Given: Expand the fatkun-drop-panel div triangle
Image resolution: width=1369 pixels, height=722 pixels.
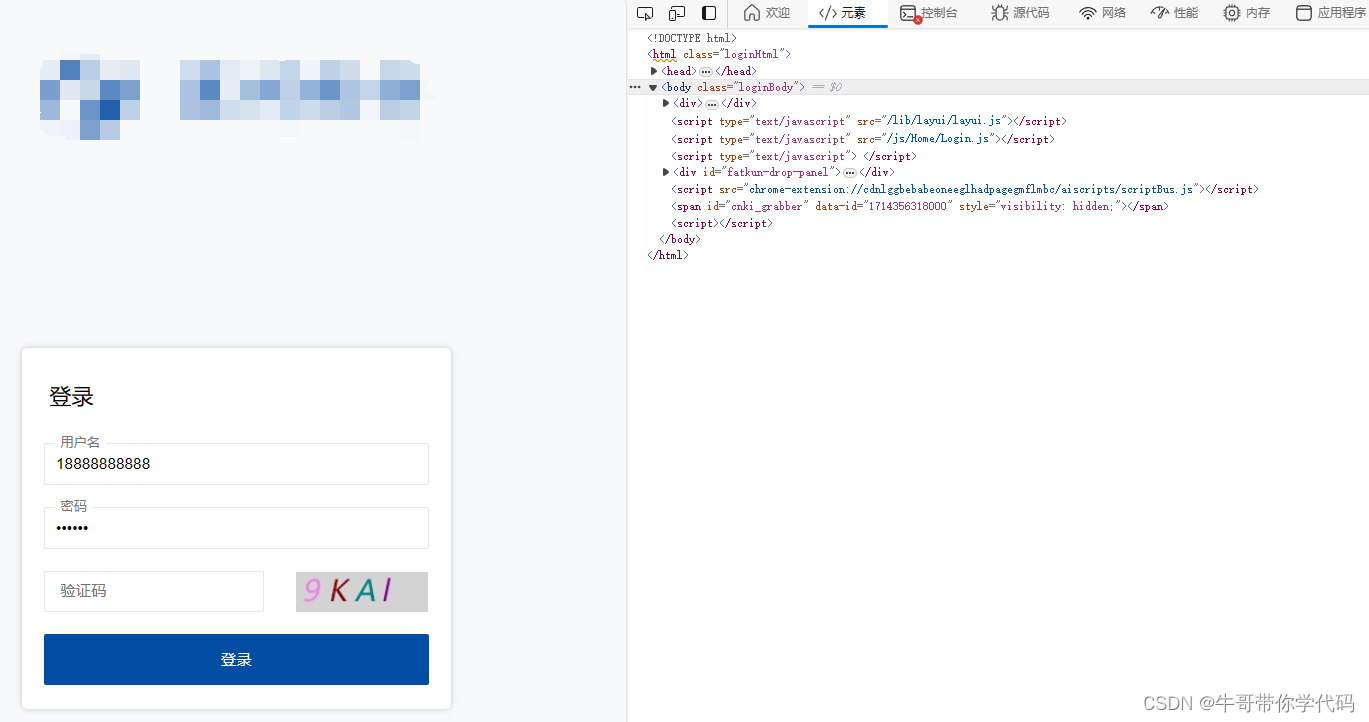Looking at the screenshot, I should point(666,172).
